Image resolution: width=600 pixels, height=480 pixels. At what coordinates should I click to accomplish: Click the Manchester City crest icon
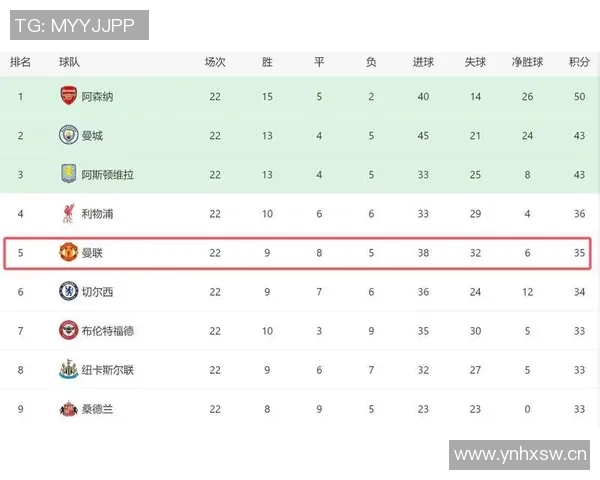click(x=68, y=136)
